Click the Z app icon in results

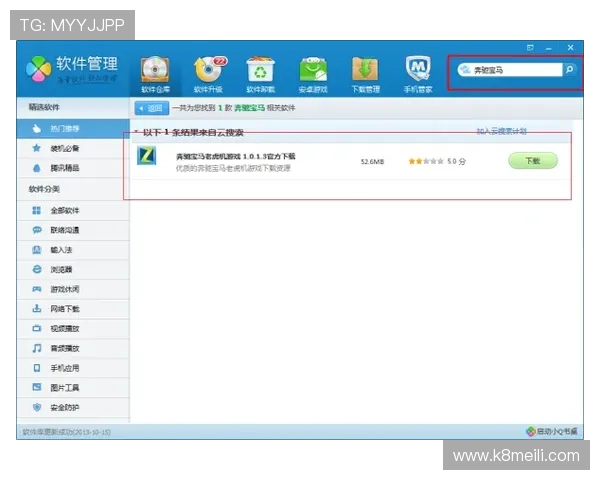click(146, 158)
